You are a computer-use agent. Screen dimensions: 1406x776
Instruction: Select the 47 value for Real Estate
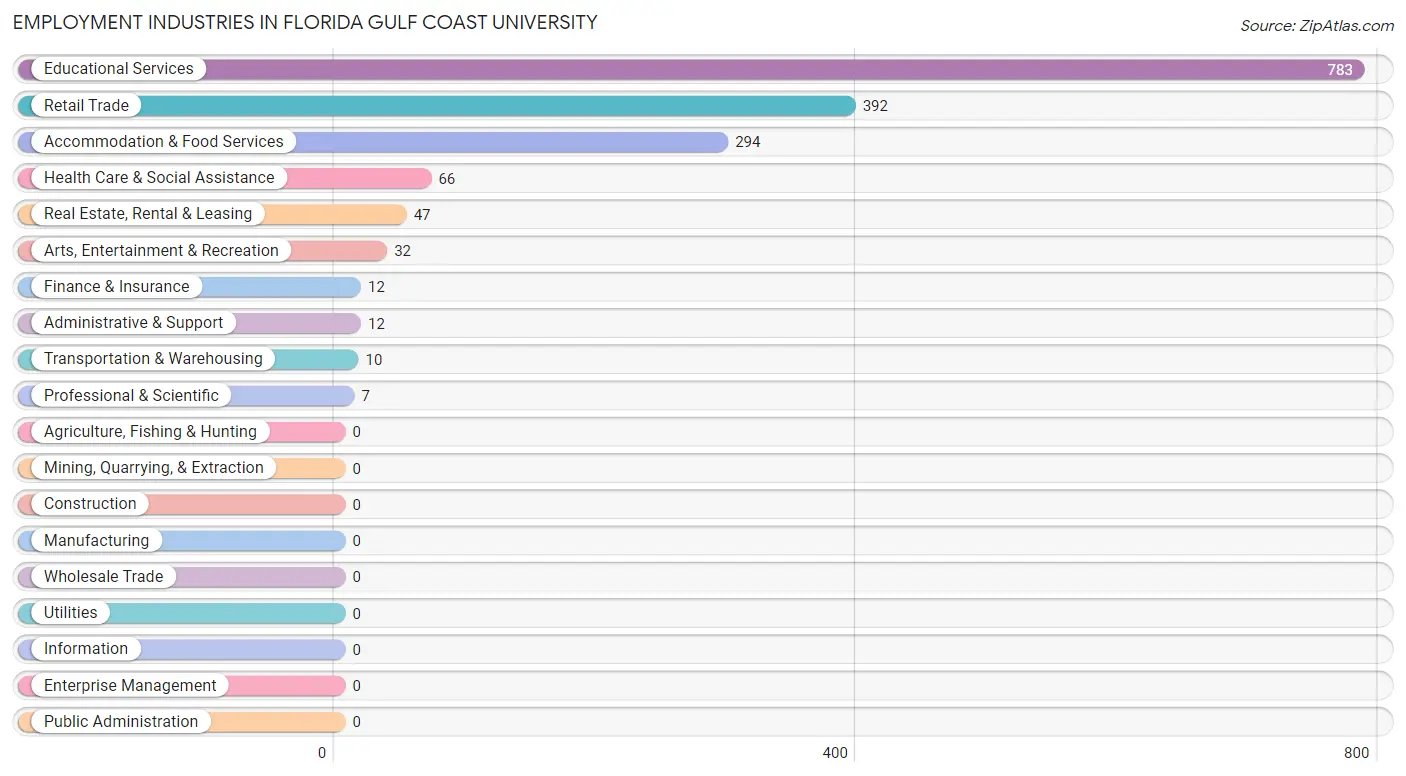coord(422,214)
